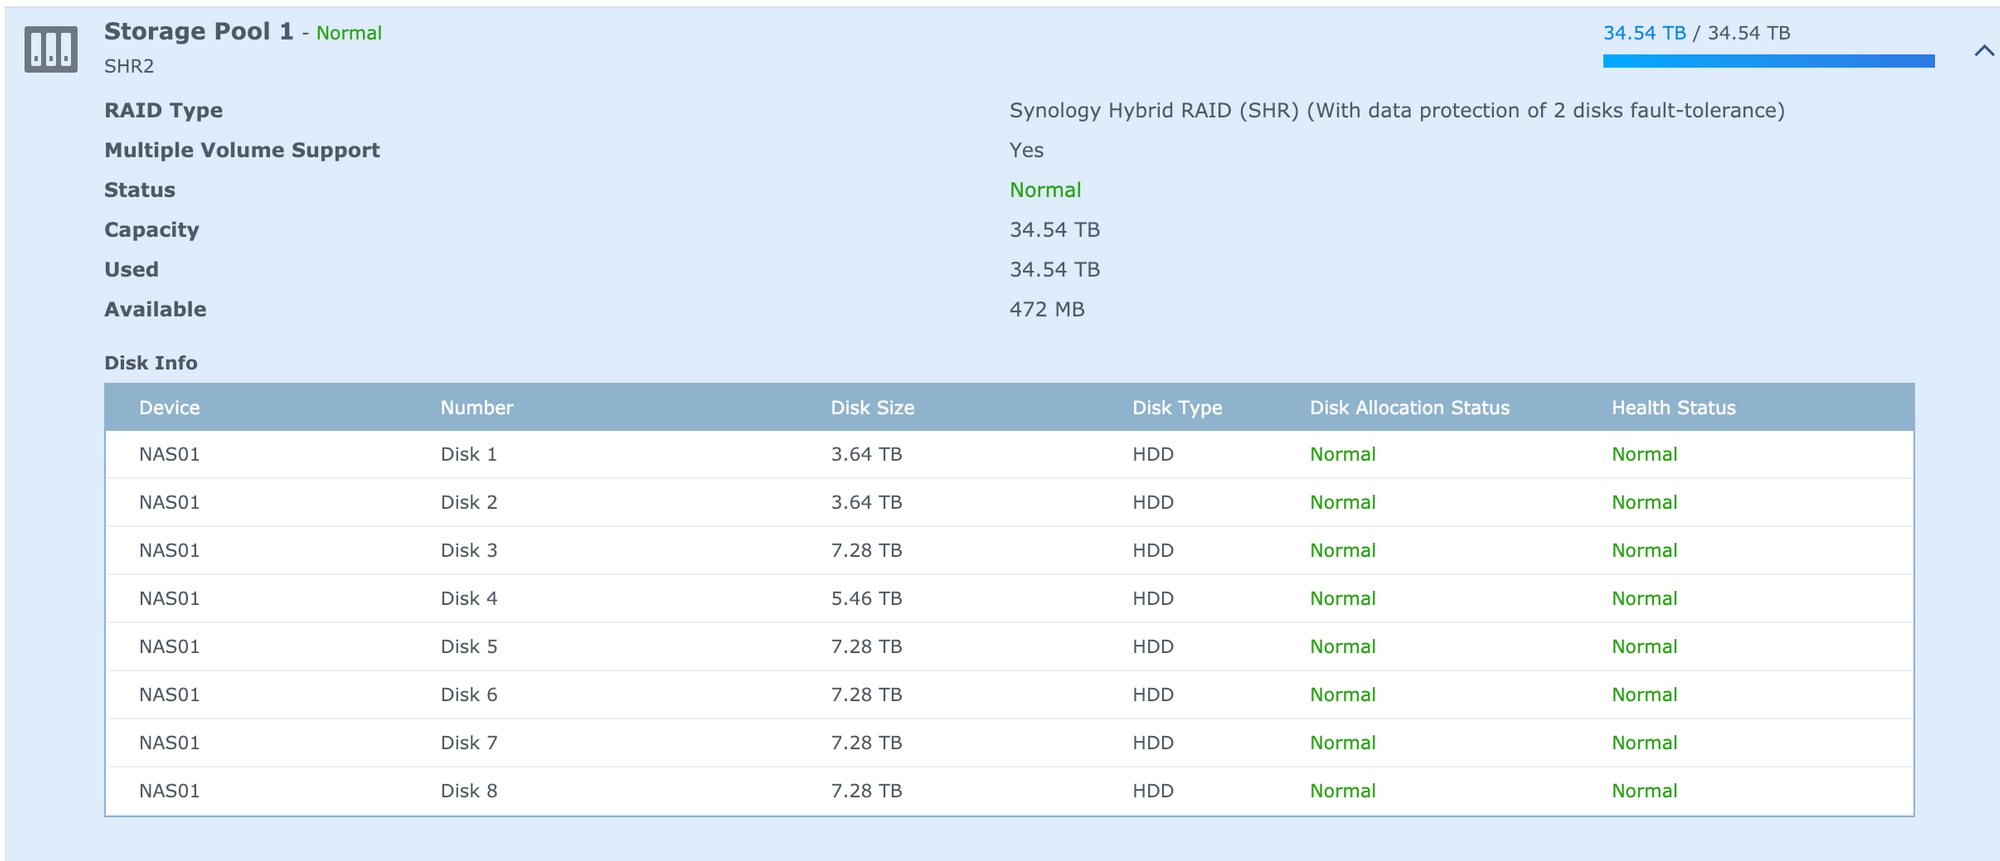Click Disk 1 health status Normal
This screenshot has height=861, width=2000.
pyautogui.click(x=1644, y=455)
